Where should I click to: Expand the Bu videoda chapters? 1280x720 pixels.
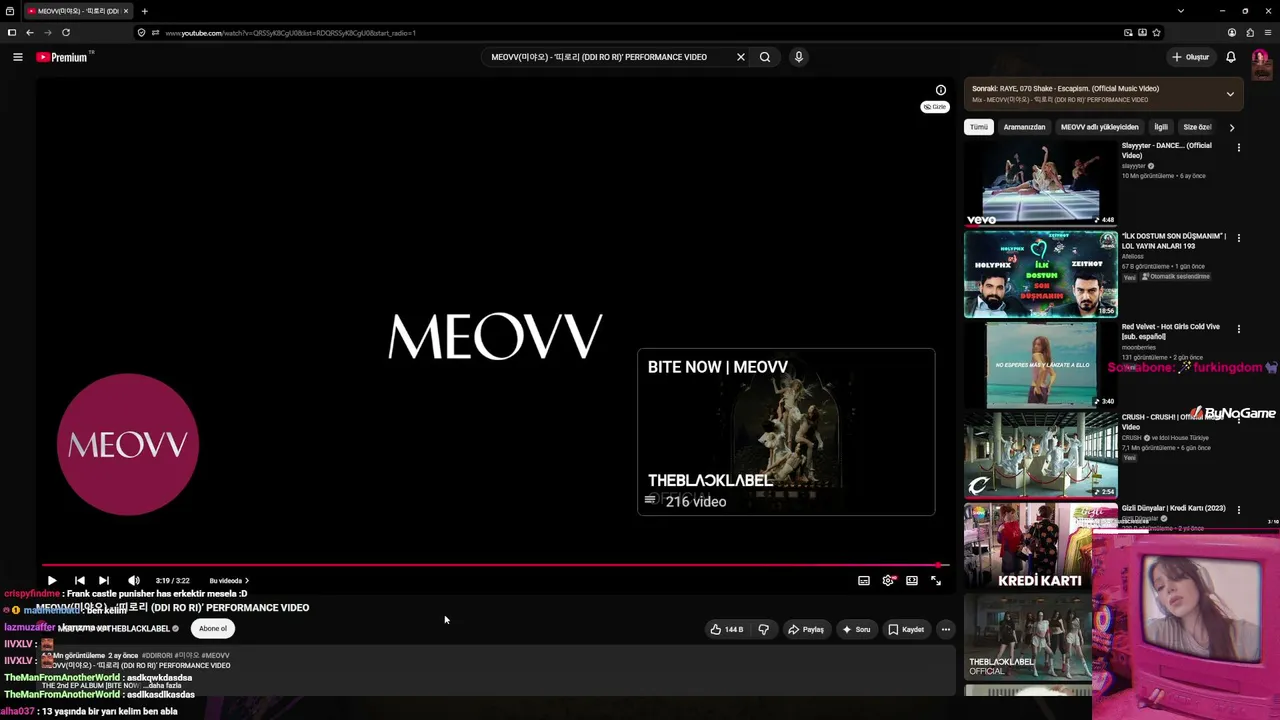point(229,580)
